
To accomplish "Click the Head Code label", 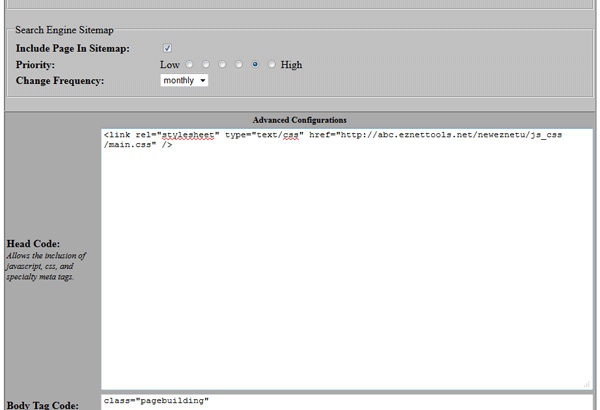I will (33, 243).
